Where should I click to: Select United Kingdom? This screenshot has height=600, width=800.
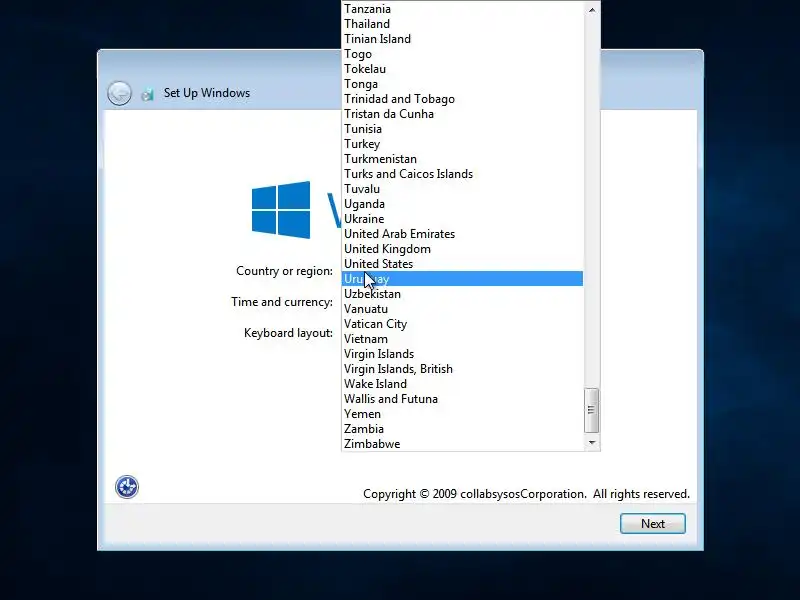click(x=462, y=249)
